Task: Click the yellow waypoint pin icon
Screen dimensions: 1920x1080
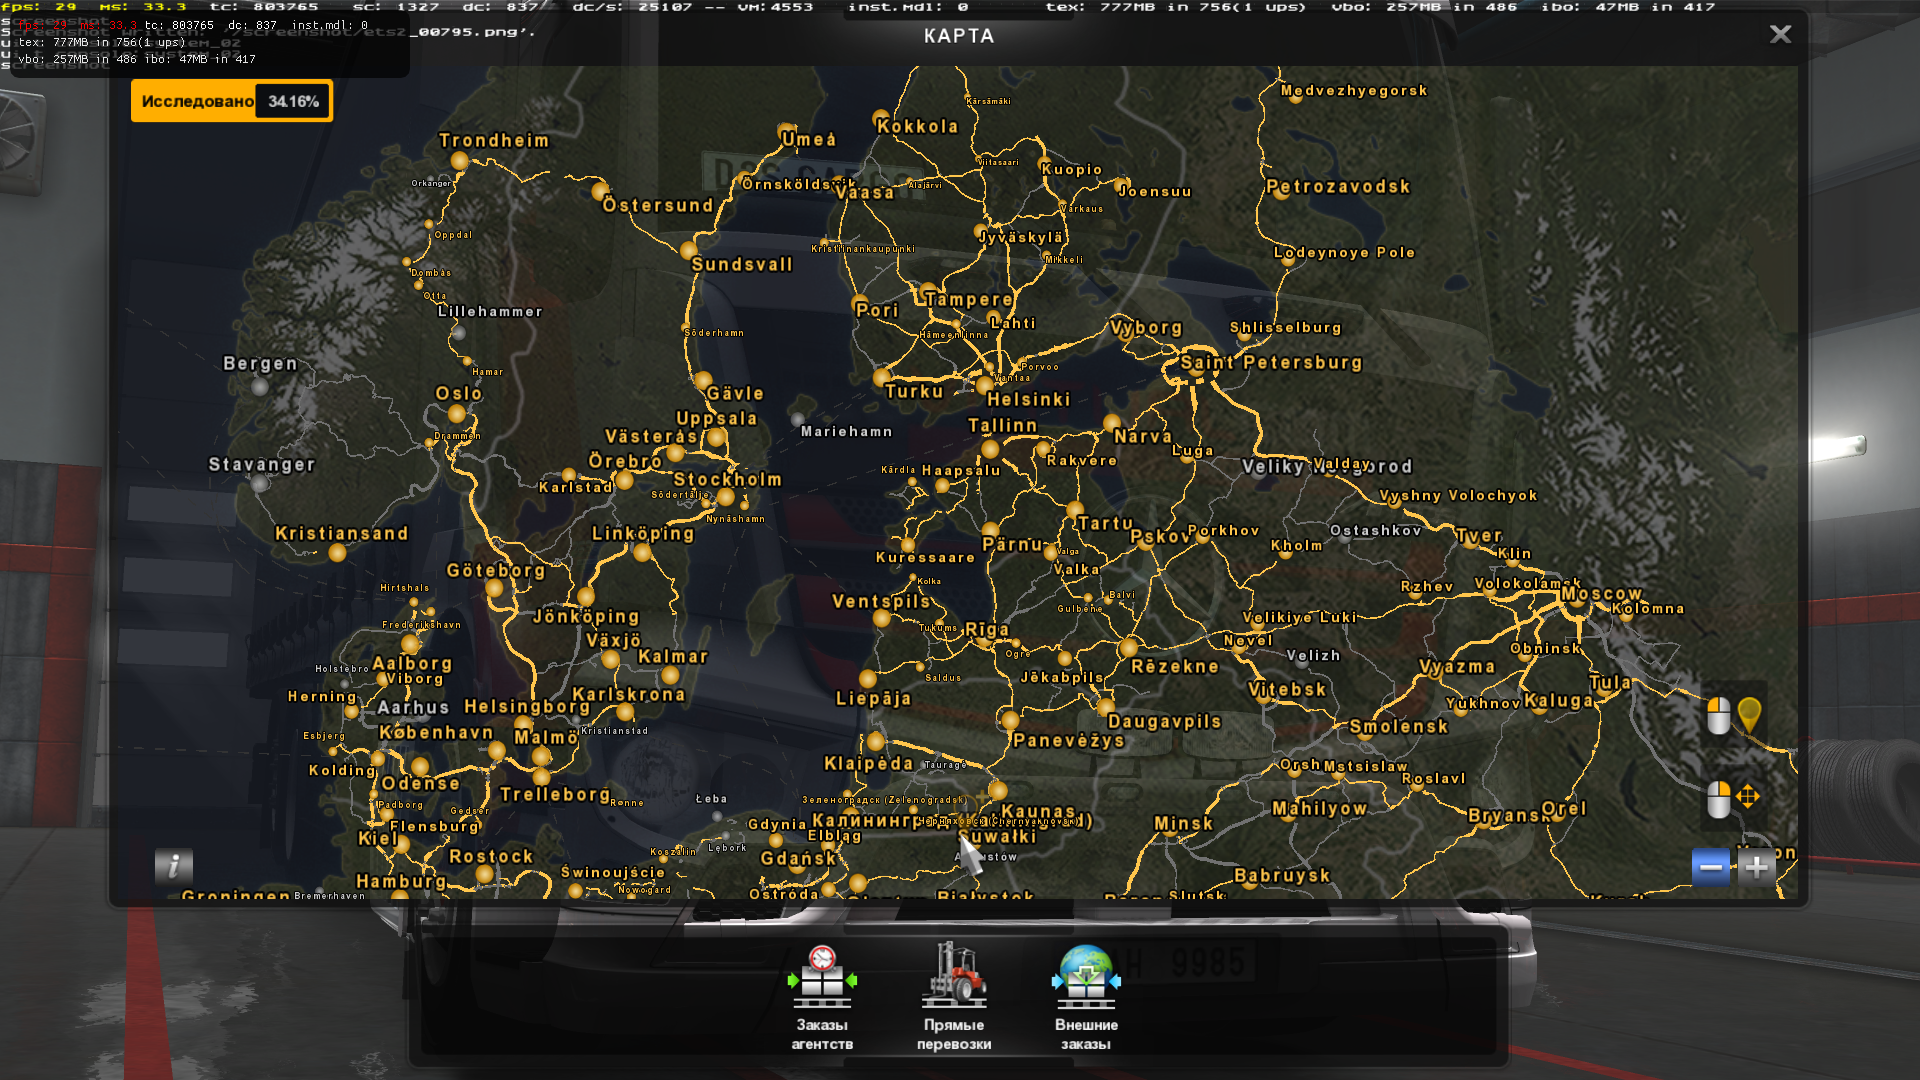Action: pyautogui.click(x=1749, y=714)
